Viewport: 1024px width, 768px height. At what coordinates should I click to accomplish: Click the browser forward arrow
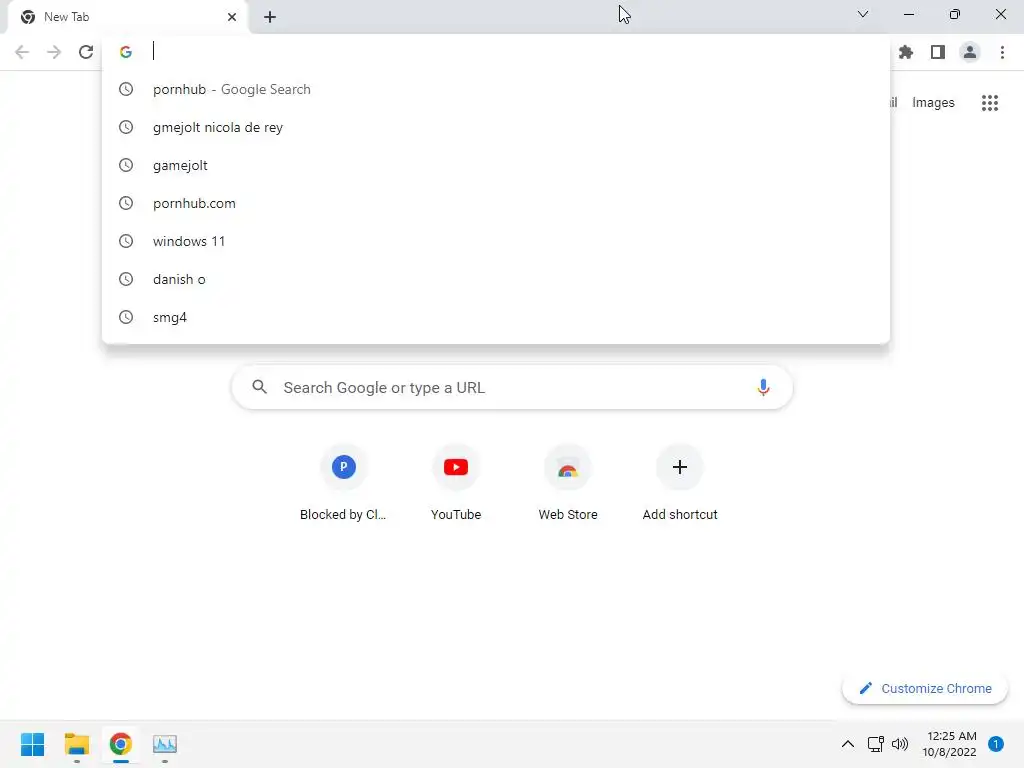pyautogui.click(x=54, y=52)
